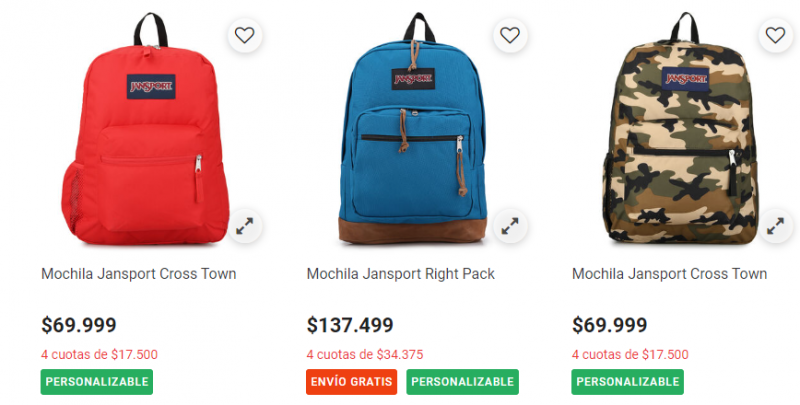Viewport: 800px width, 405px height.
Task: Open the blue Jansport Right Pack photo
Action: pos(412,128)
